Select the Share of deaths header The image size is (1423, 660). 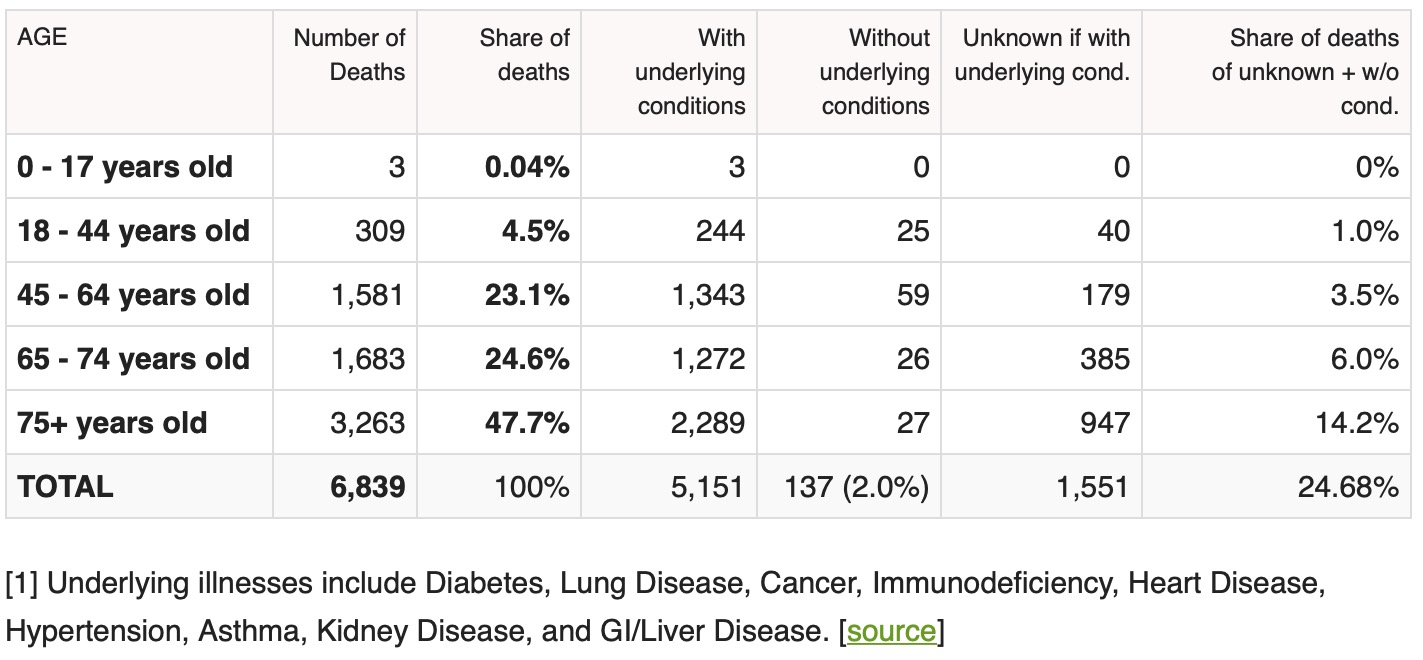pyautogui.click(x=524, y=55)
